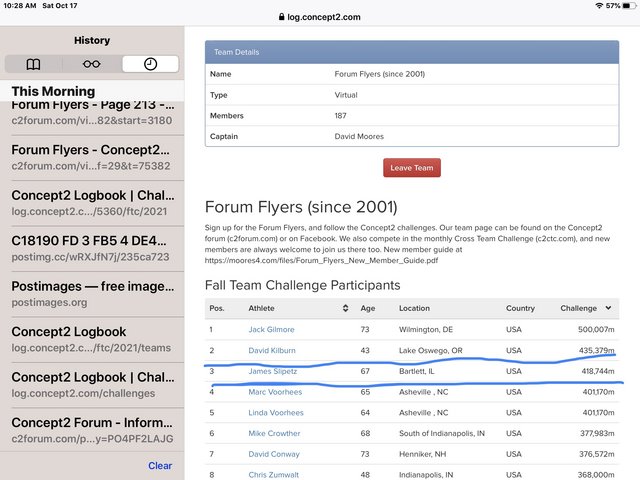Select the 377,983m challenge value

click(x=597, y=433)
